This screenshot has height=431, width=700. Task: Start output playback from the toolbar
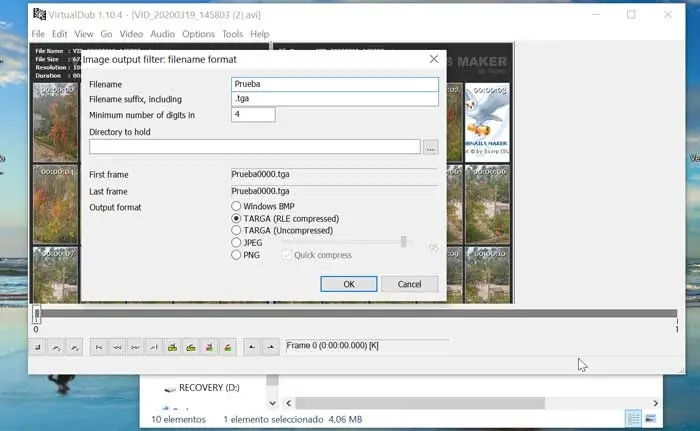tap(75, 347)
